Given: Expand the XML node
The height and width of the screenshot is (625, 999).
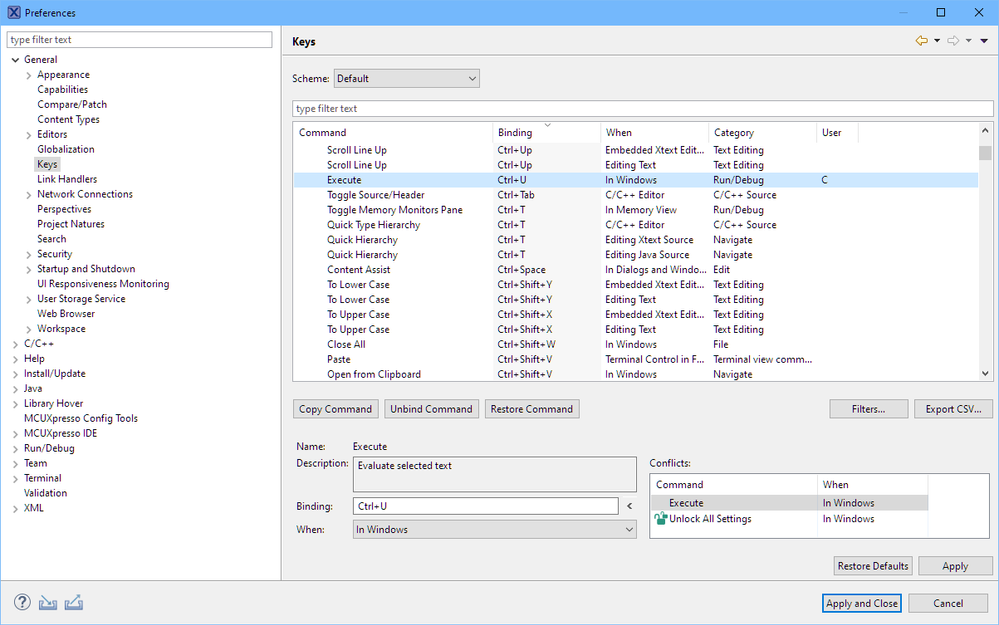Looking at the screenshot, I should (15, 508).
